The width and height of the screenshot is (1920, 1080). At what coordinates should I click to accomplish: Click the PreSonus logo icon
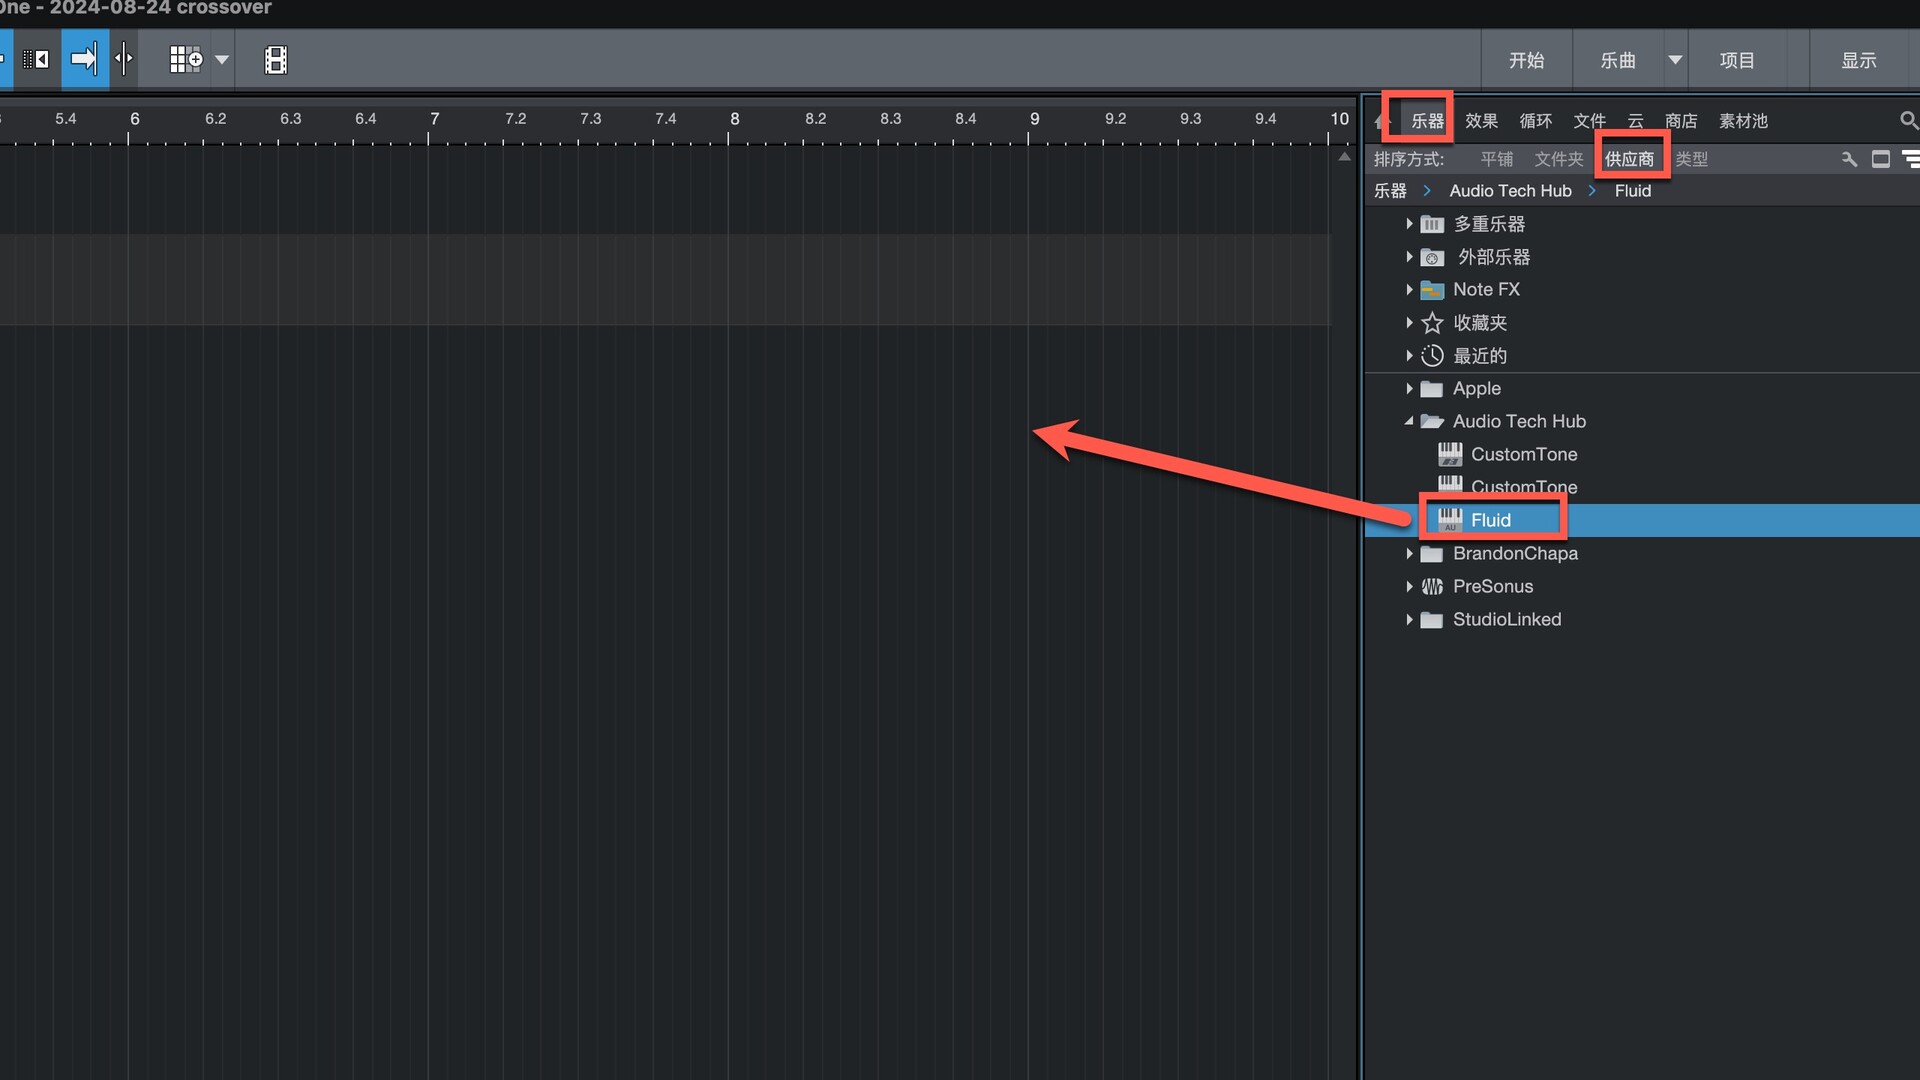(x=1432, y=587)
